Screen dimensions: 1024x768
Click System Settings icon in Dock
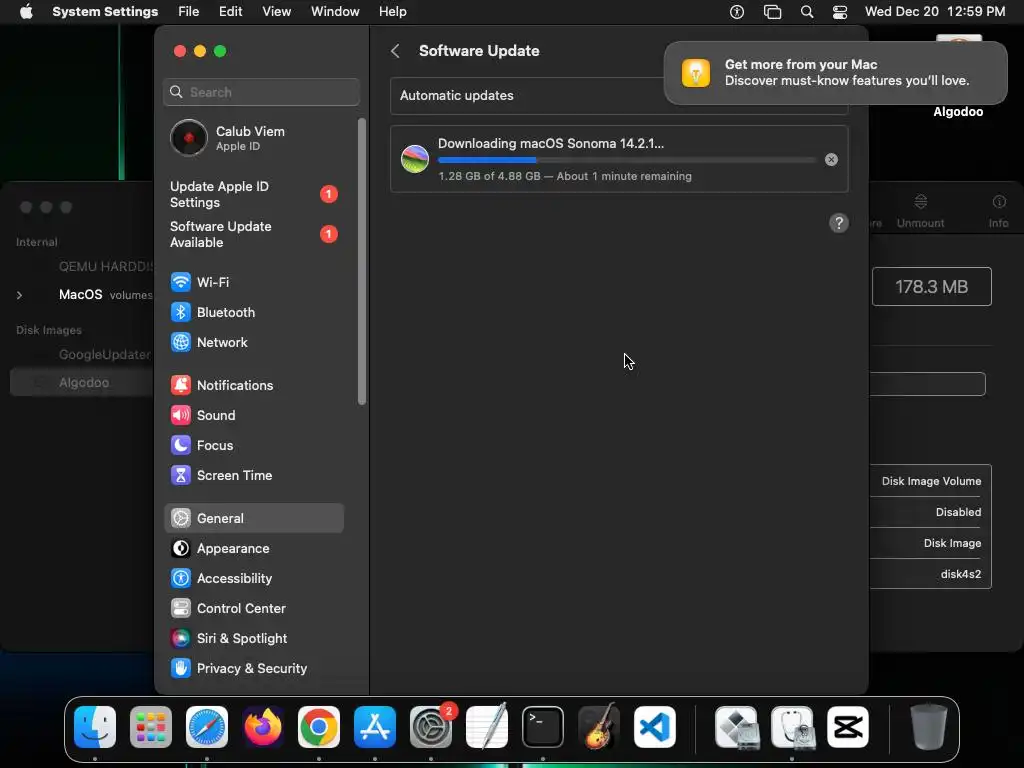pyautogui.click(x=431, y=727)
